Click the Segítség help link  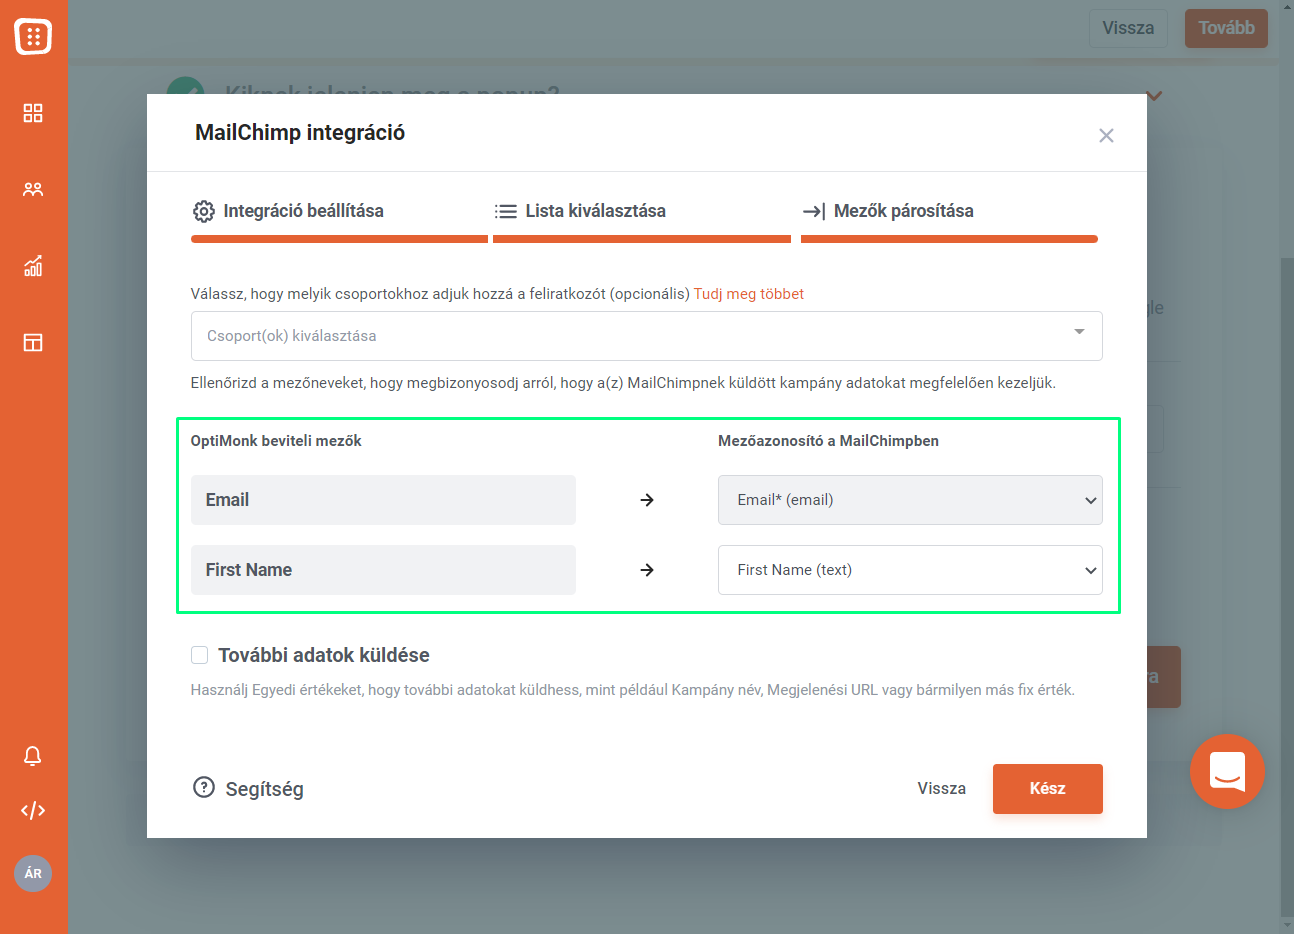coord(265,789)
